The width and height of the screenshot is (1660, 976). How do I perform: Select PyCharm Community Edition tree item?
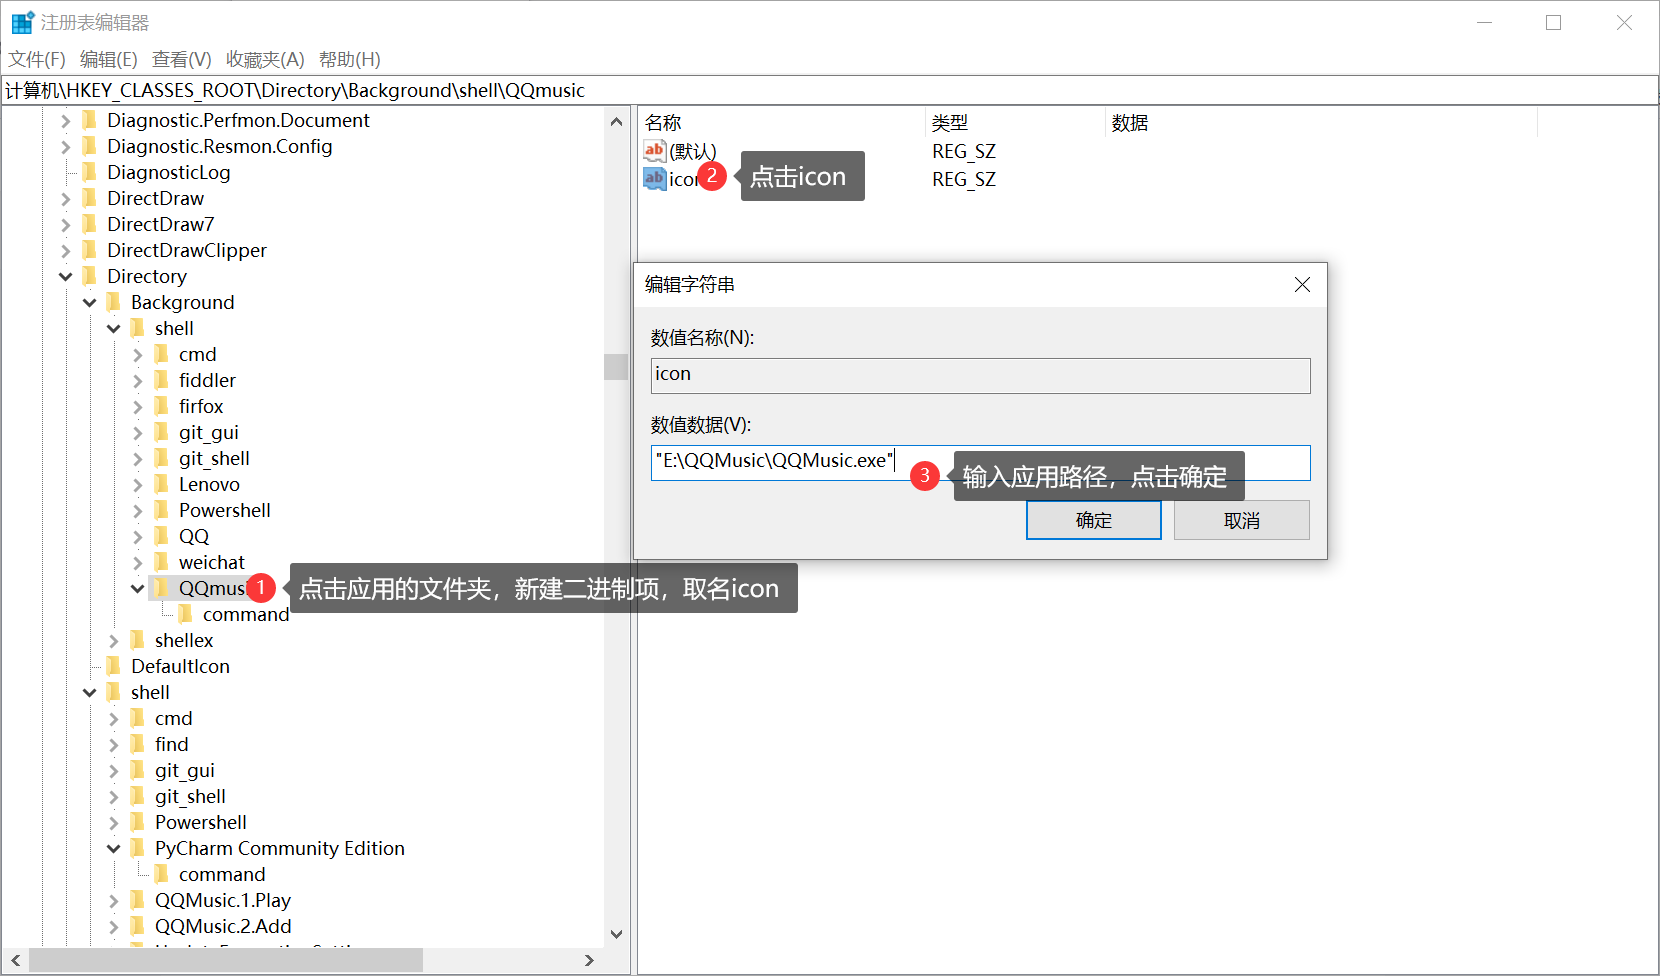[x=280, y=849]
